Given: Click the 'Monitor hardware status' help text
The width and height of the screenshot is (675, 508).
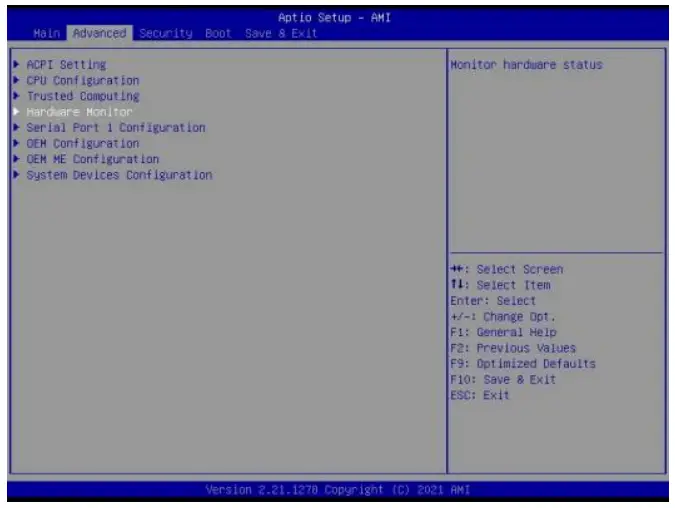Looking at the screenshot, I should pos(526,65).
